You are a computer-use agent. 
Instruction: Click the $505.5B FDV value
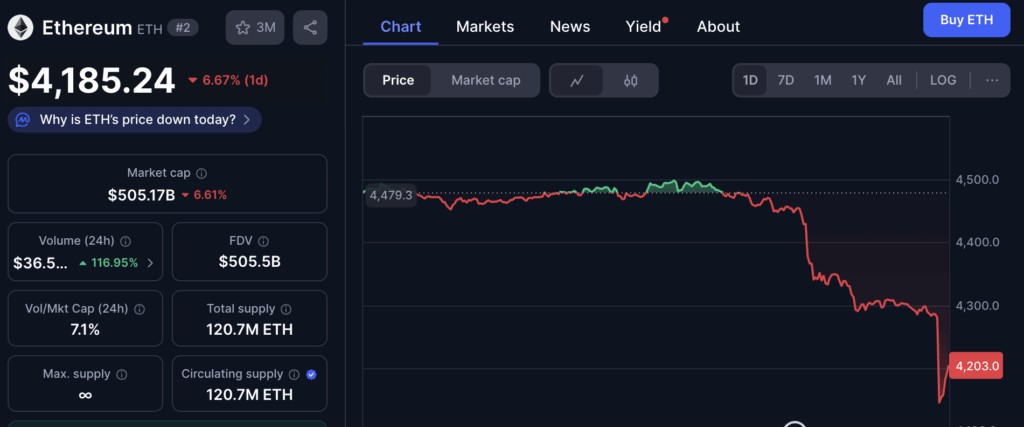point(249,262)
